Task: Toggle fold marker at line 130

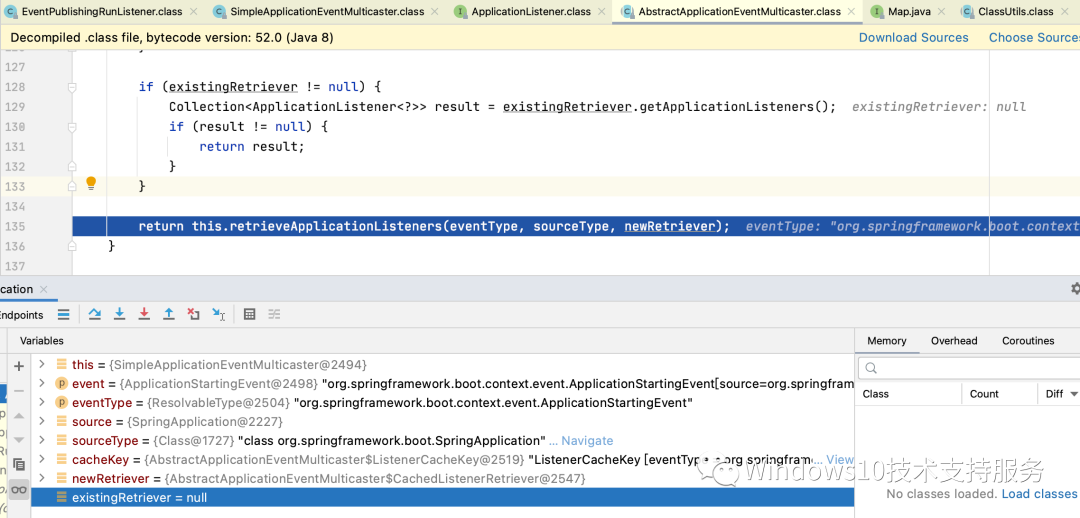Action: [72, 127]
